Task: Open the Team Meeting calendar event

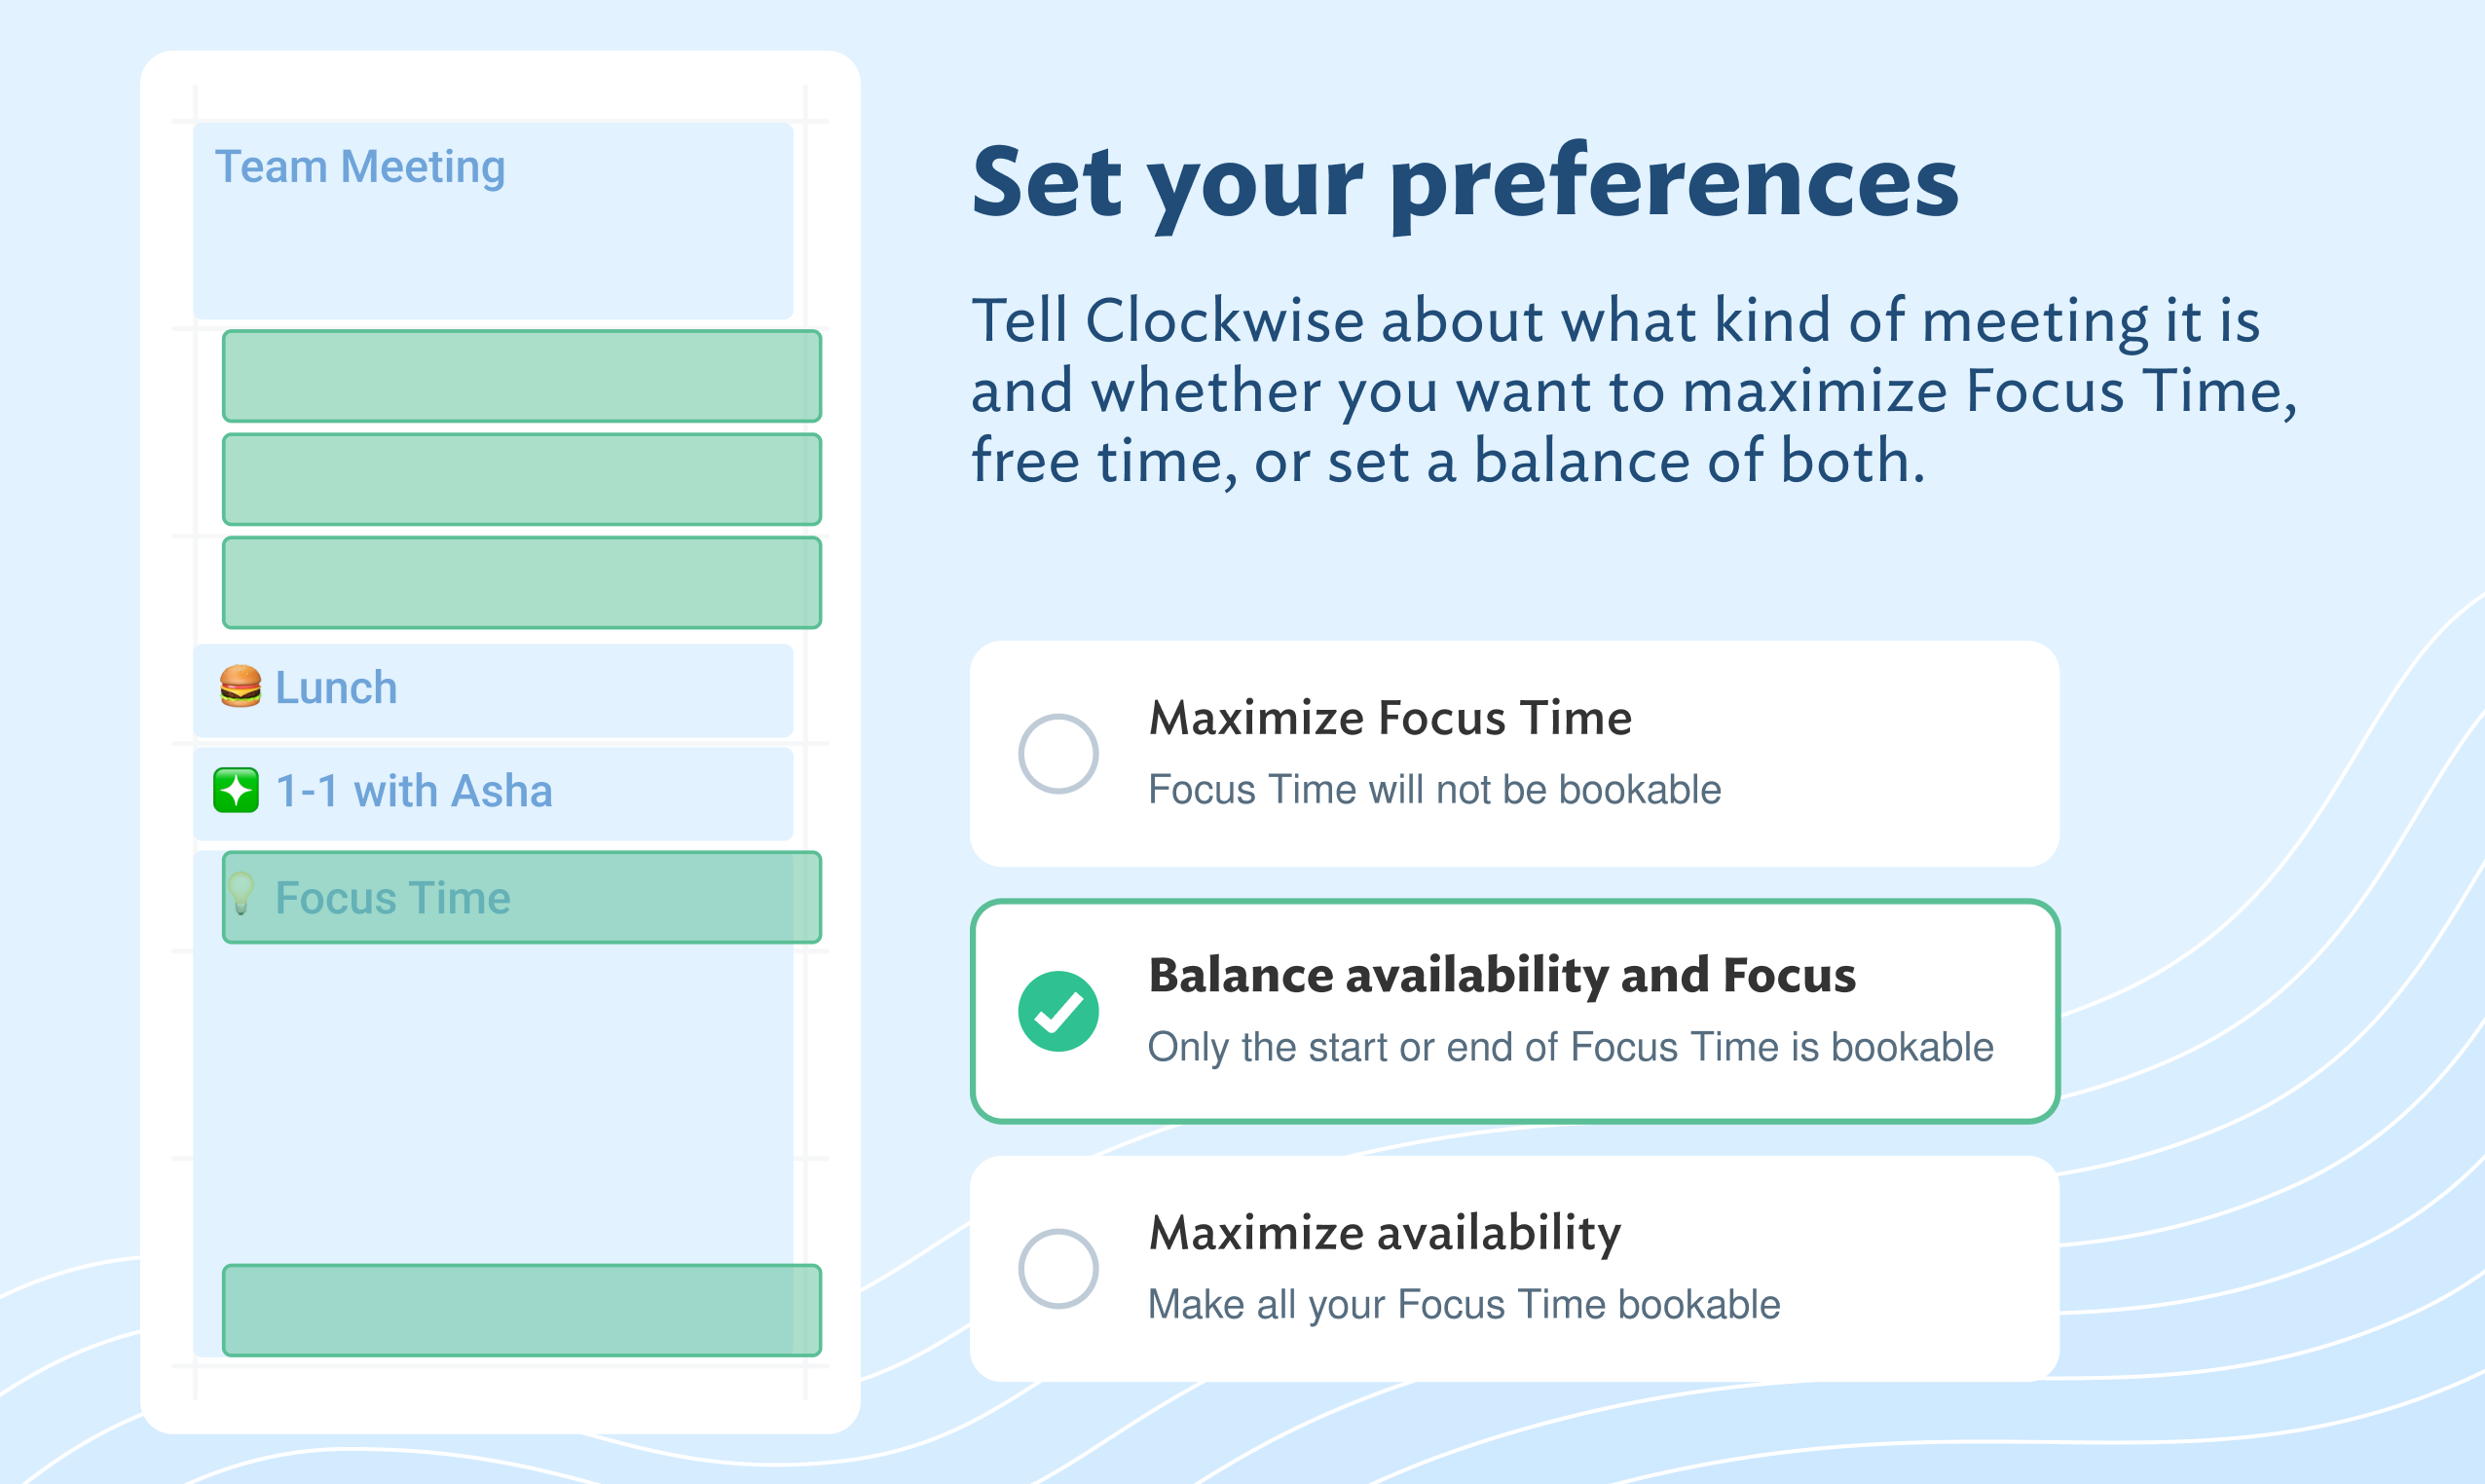Action: [493, 221]
